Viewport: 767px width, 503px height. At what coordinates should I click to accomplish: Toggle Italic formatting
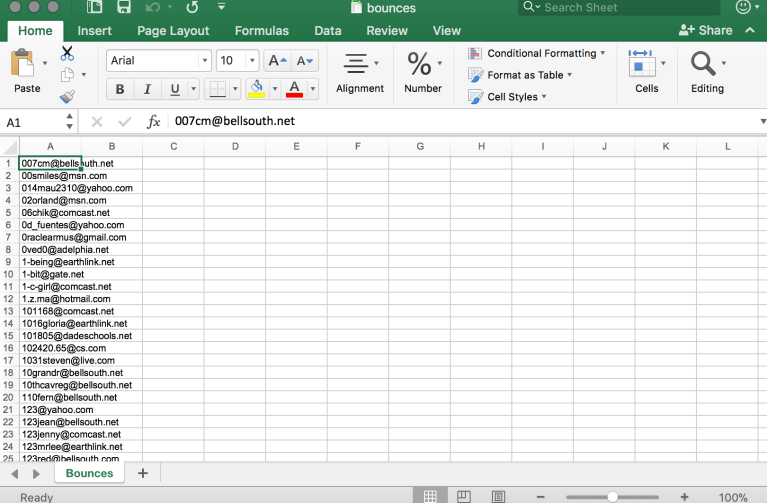pyautogui.click(x=148, y=90)
